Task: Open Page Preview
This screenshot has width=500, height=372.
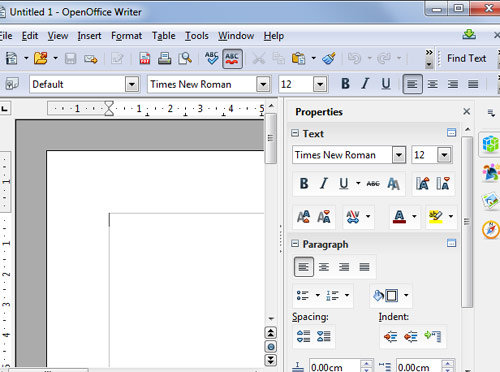Action: (185, 59)
